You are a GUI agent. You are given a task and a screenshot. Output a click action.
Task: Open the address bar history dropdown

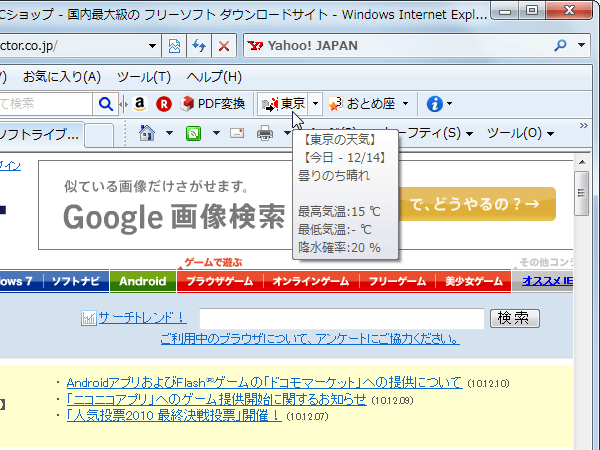pos(152,46)
